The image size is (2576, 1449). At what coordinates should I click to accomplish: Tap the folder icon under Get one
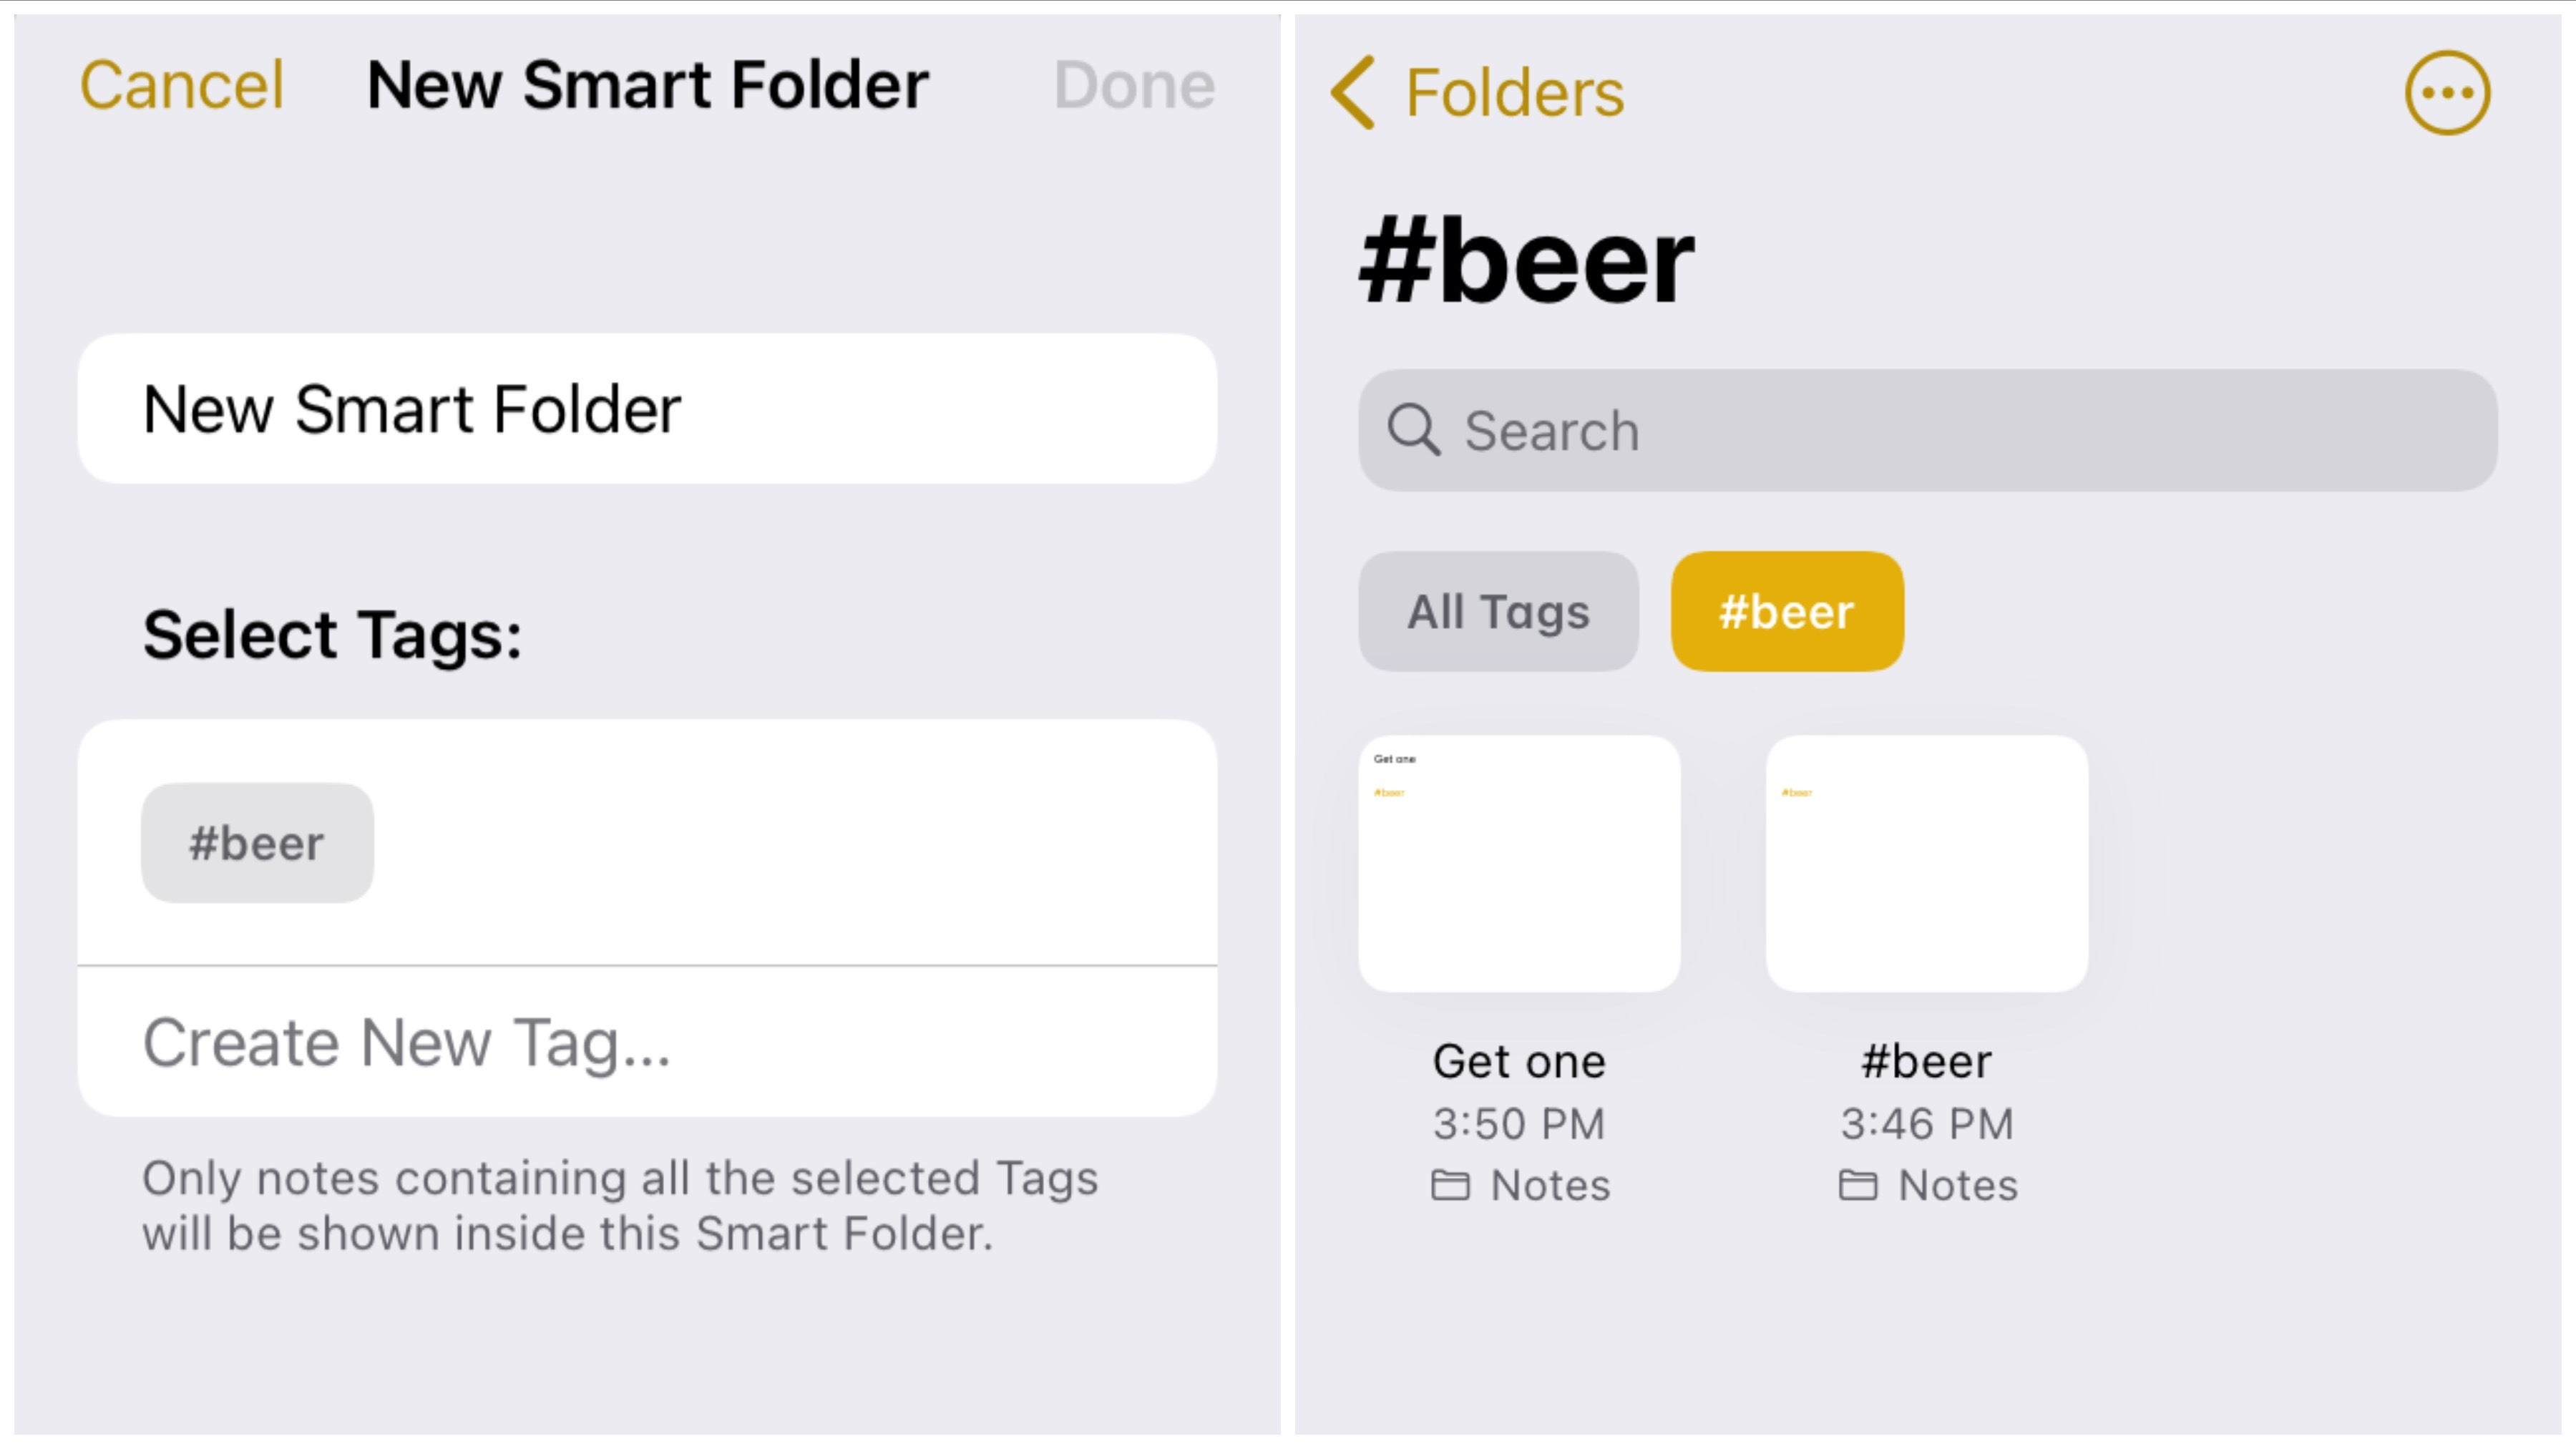[1450, 1184]
